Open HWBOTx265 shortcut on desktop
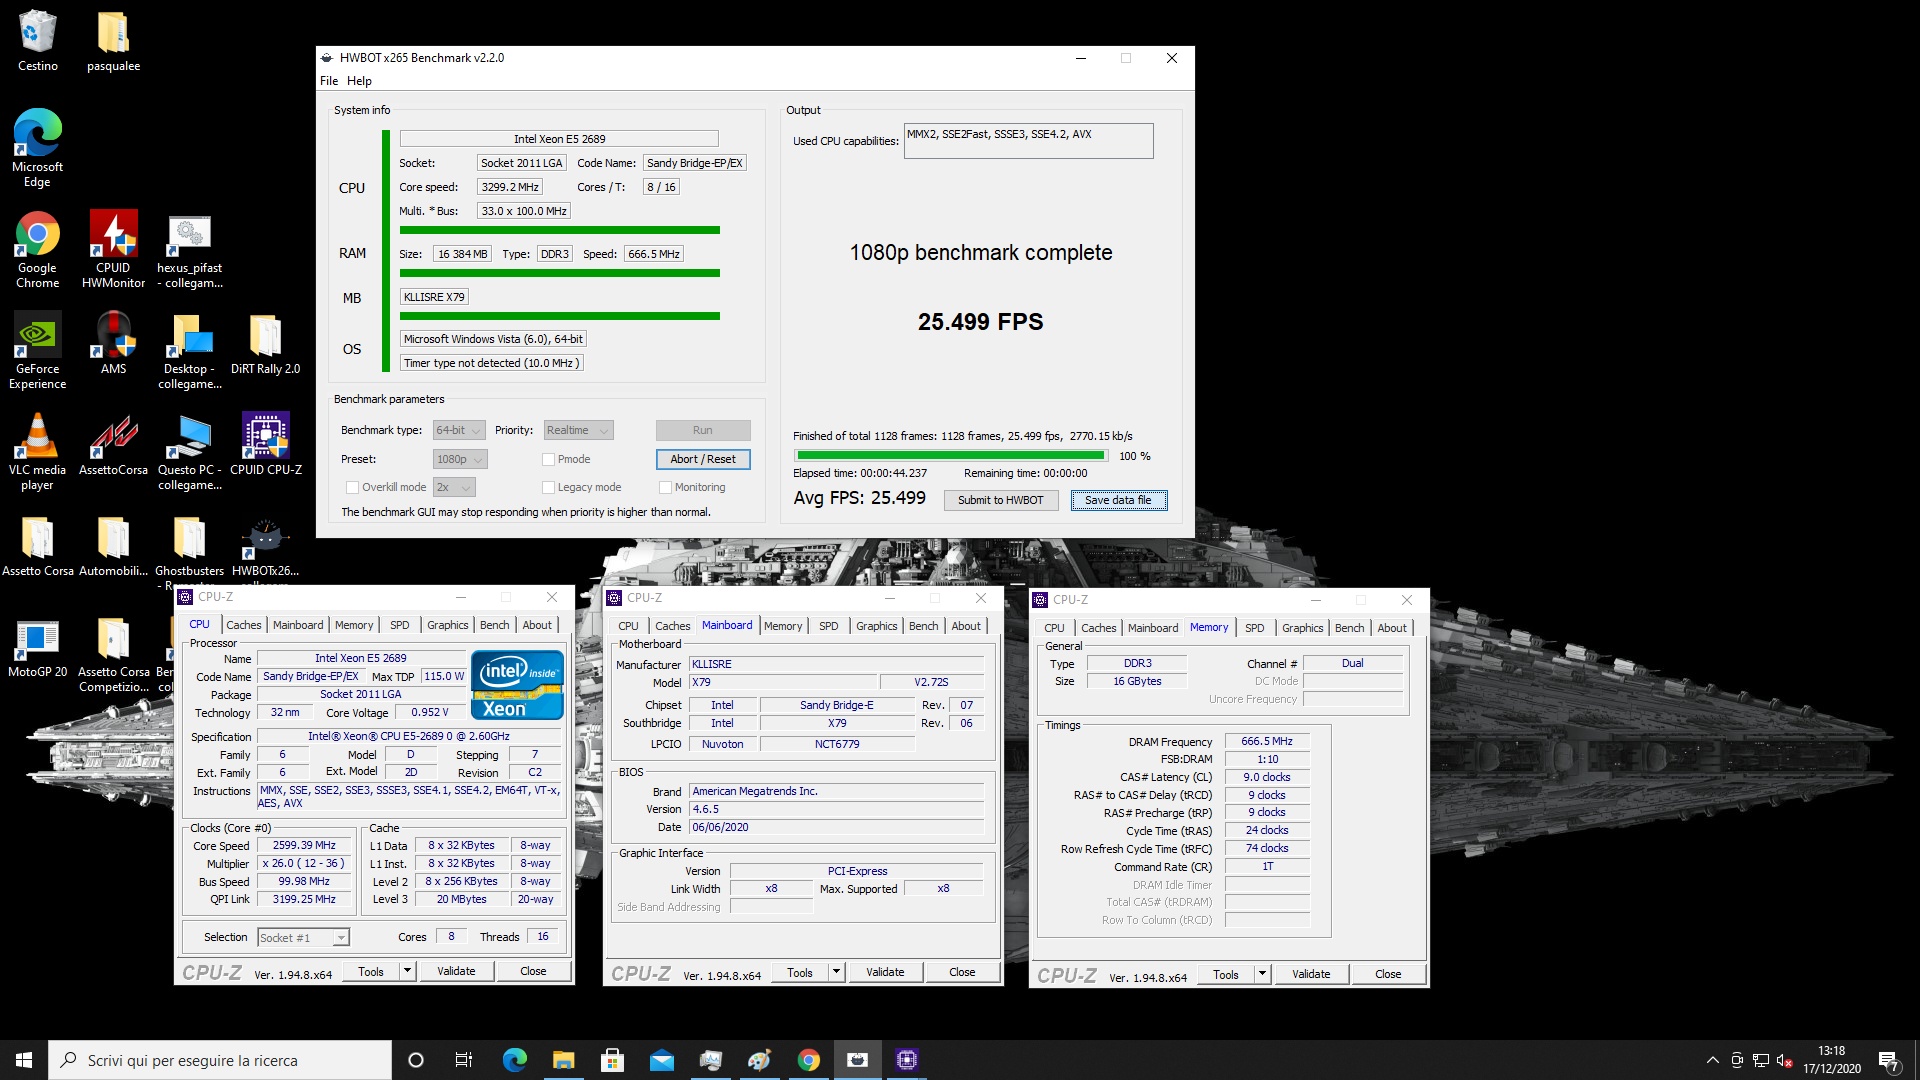Viewport: 1920px width, 1080px height. click(265, 546)
